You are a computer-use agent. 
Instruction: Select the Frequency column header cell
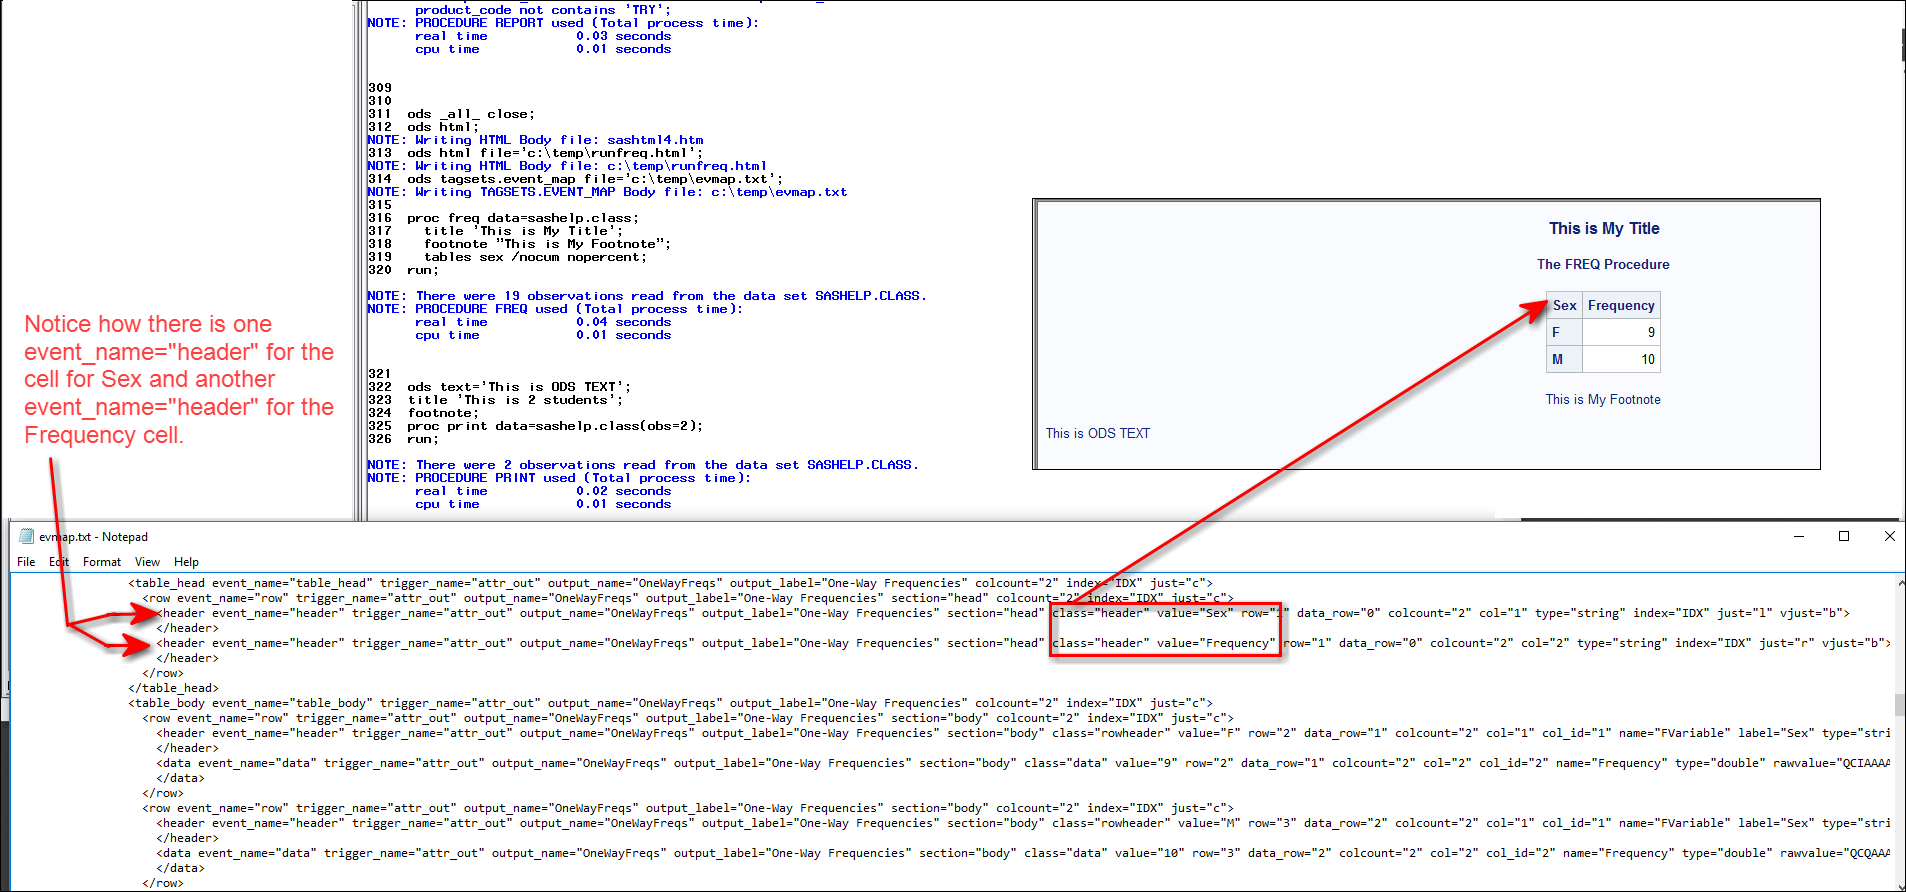pyautogui.click(x=1621, y=306)
